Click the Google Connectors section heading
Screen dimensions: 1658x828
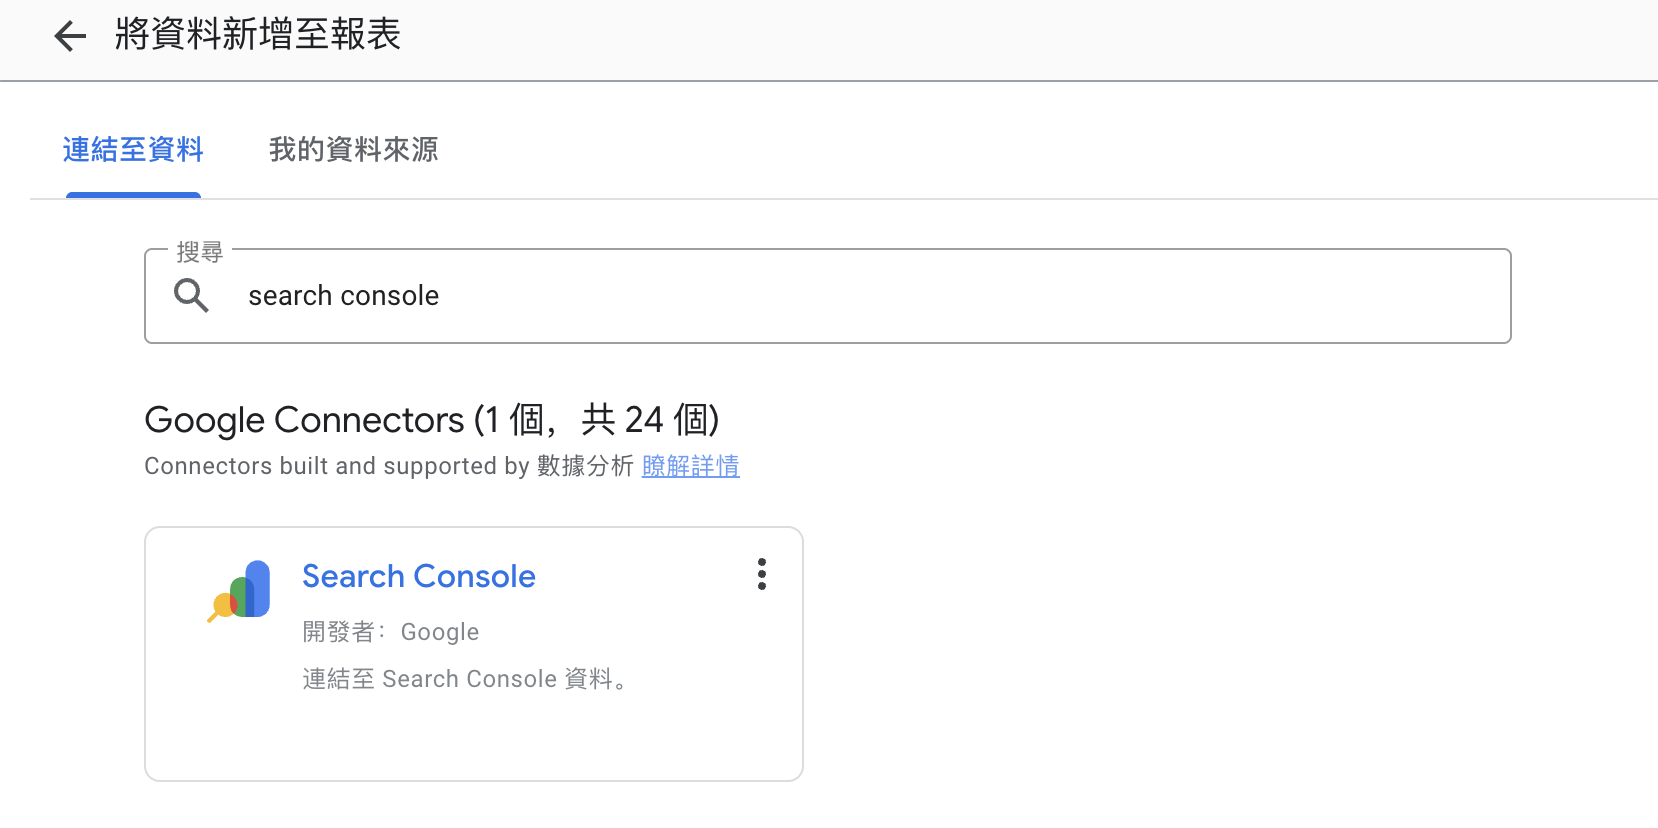pyautogui.click(x=432, y=420)
